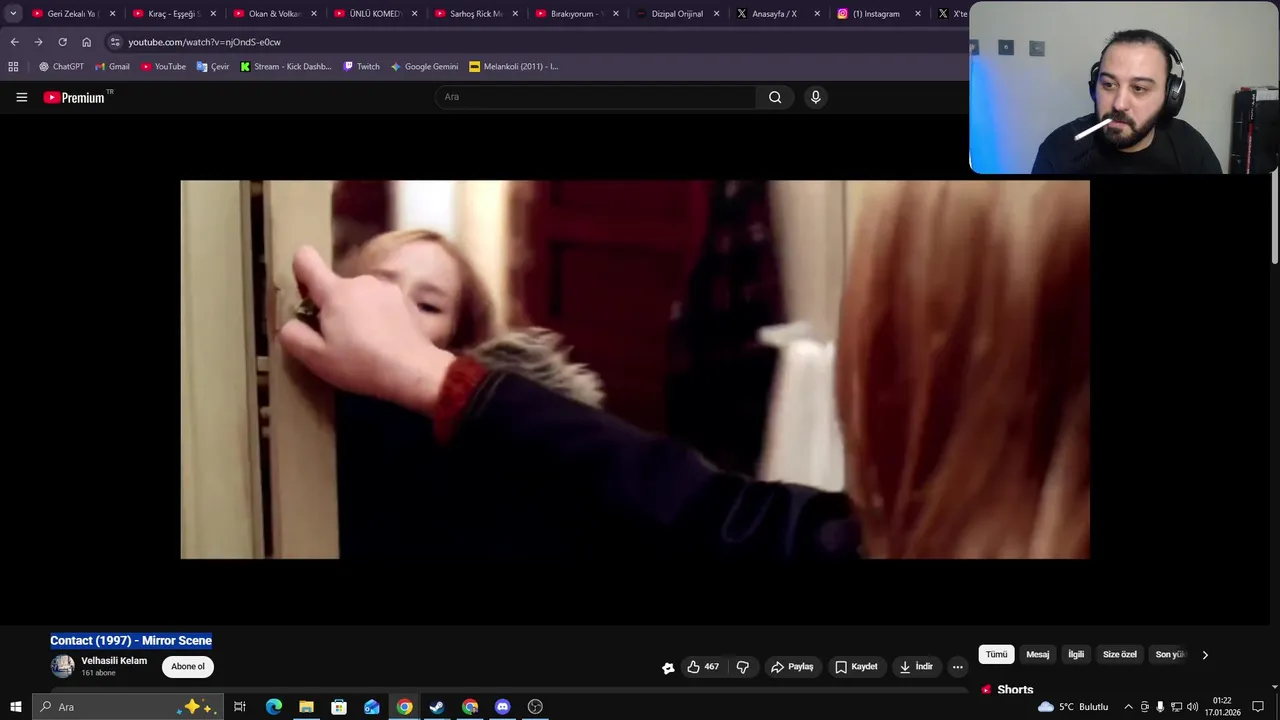
Task: Save video with Kaydet button
Action: click(856, 667)
